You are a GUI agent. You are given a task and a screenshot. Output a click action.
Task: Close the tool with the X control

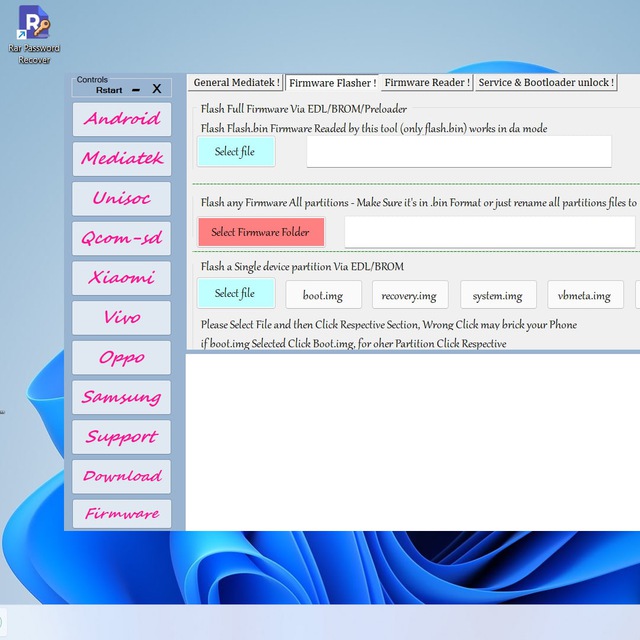coord(157,89)
